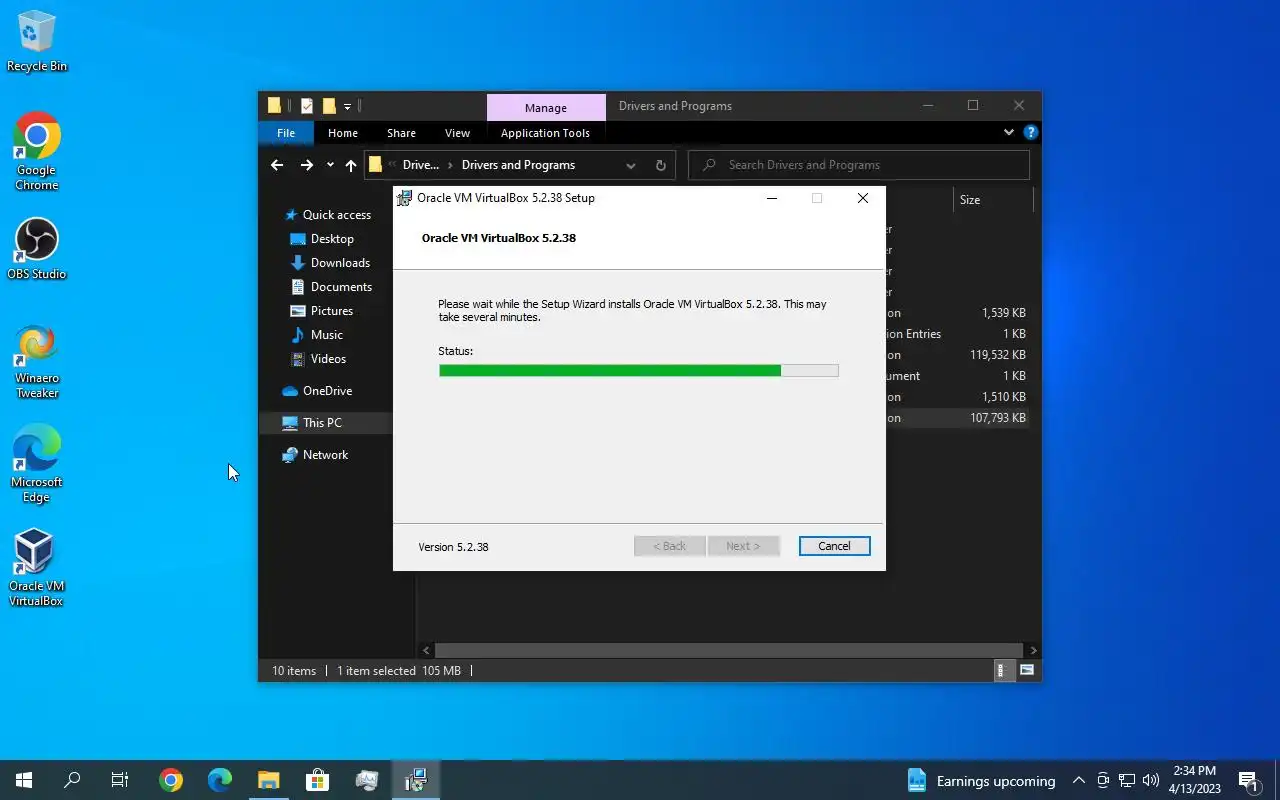Go up one folder level
1280x800 pixels.
click(351, 165)
